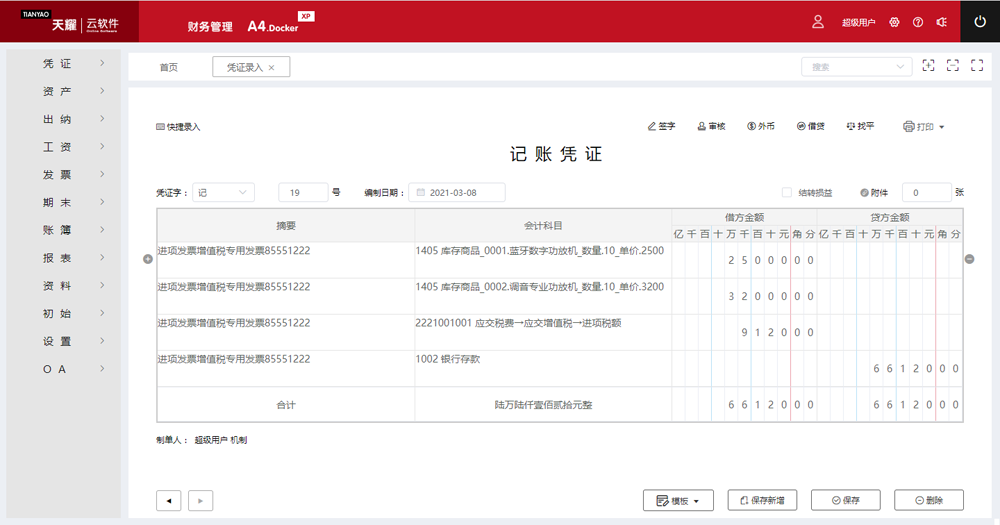Screen dimensions: 1000x525
Task: Click the 保存新增 button
Action: [762, 500]
